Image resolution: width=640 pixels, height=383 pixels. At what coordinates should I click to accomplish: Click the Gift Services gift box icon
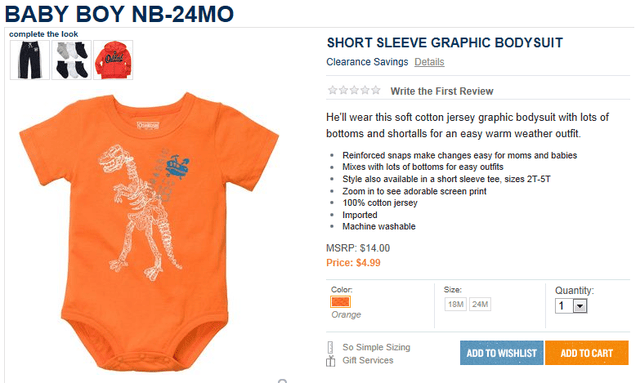coord(330,361)
